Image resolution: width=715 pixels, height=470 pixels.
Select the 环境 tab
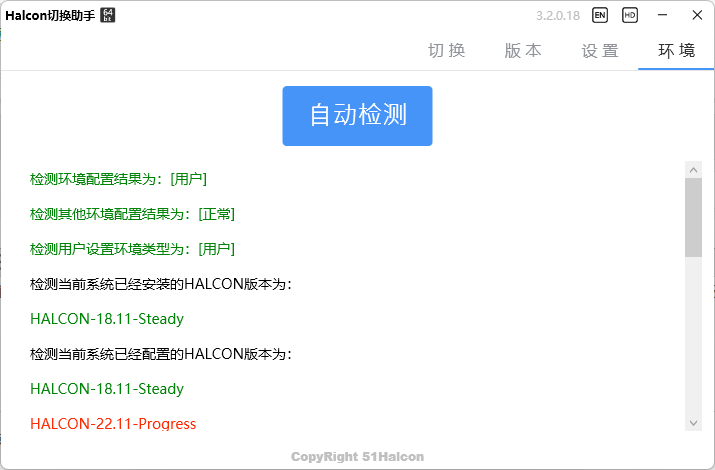[677, 50]
